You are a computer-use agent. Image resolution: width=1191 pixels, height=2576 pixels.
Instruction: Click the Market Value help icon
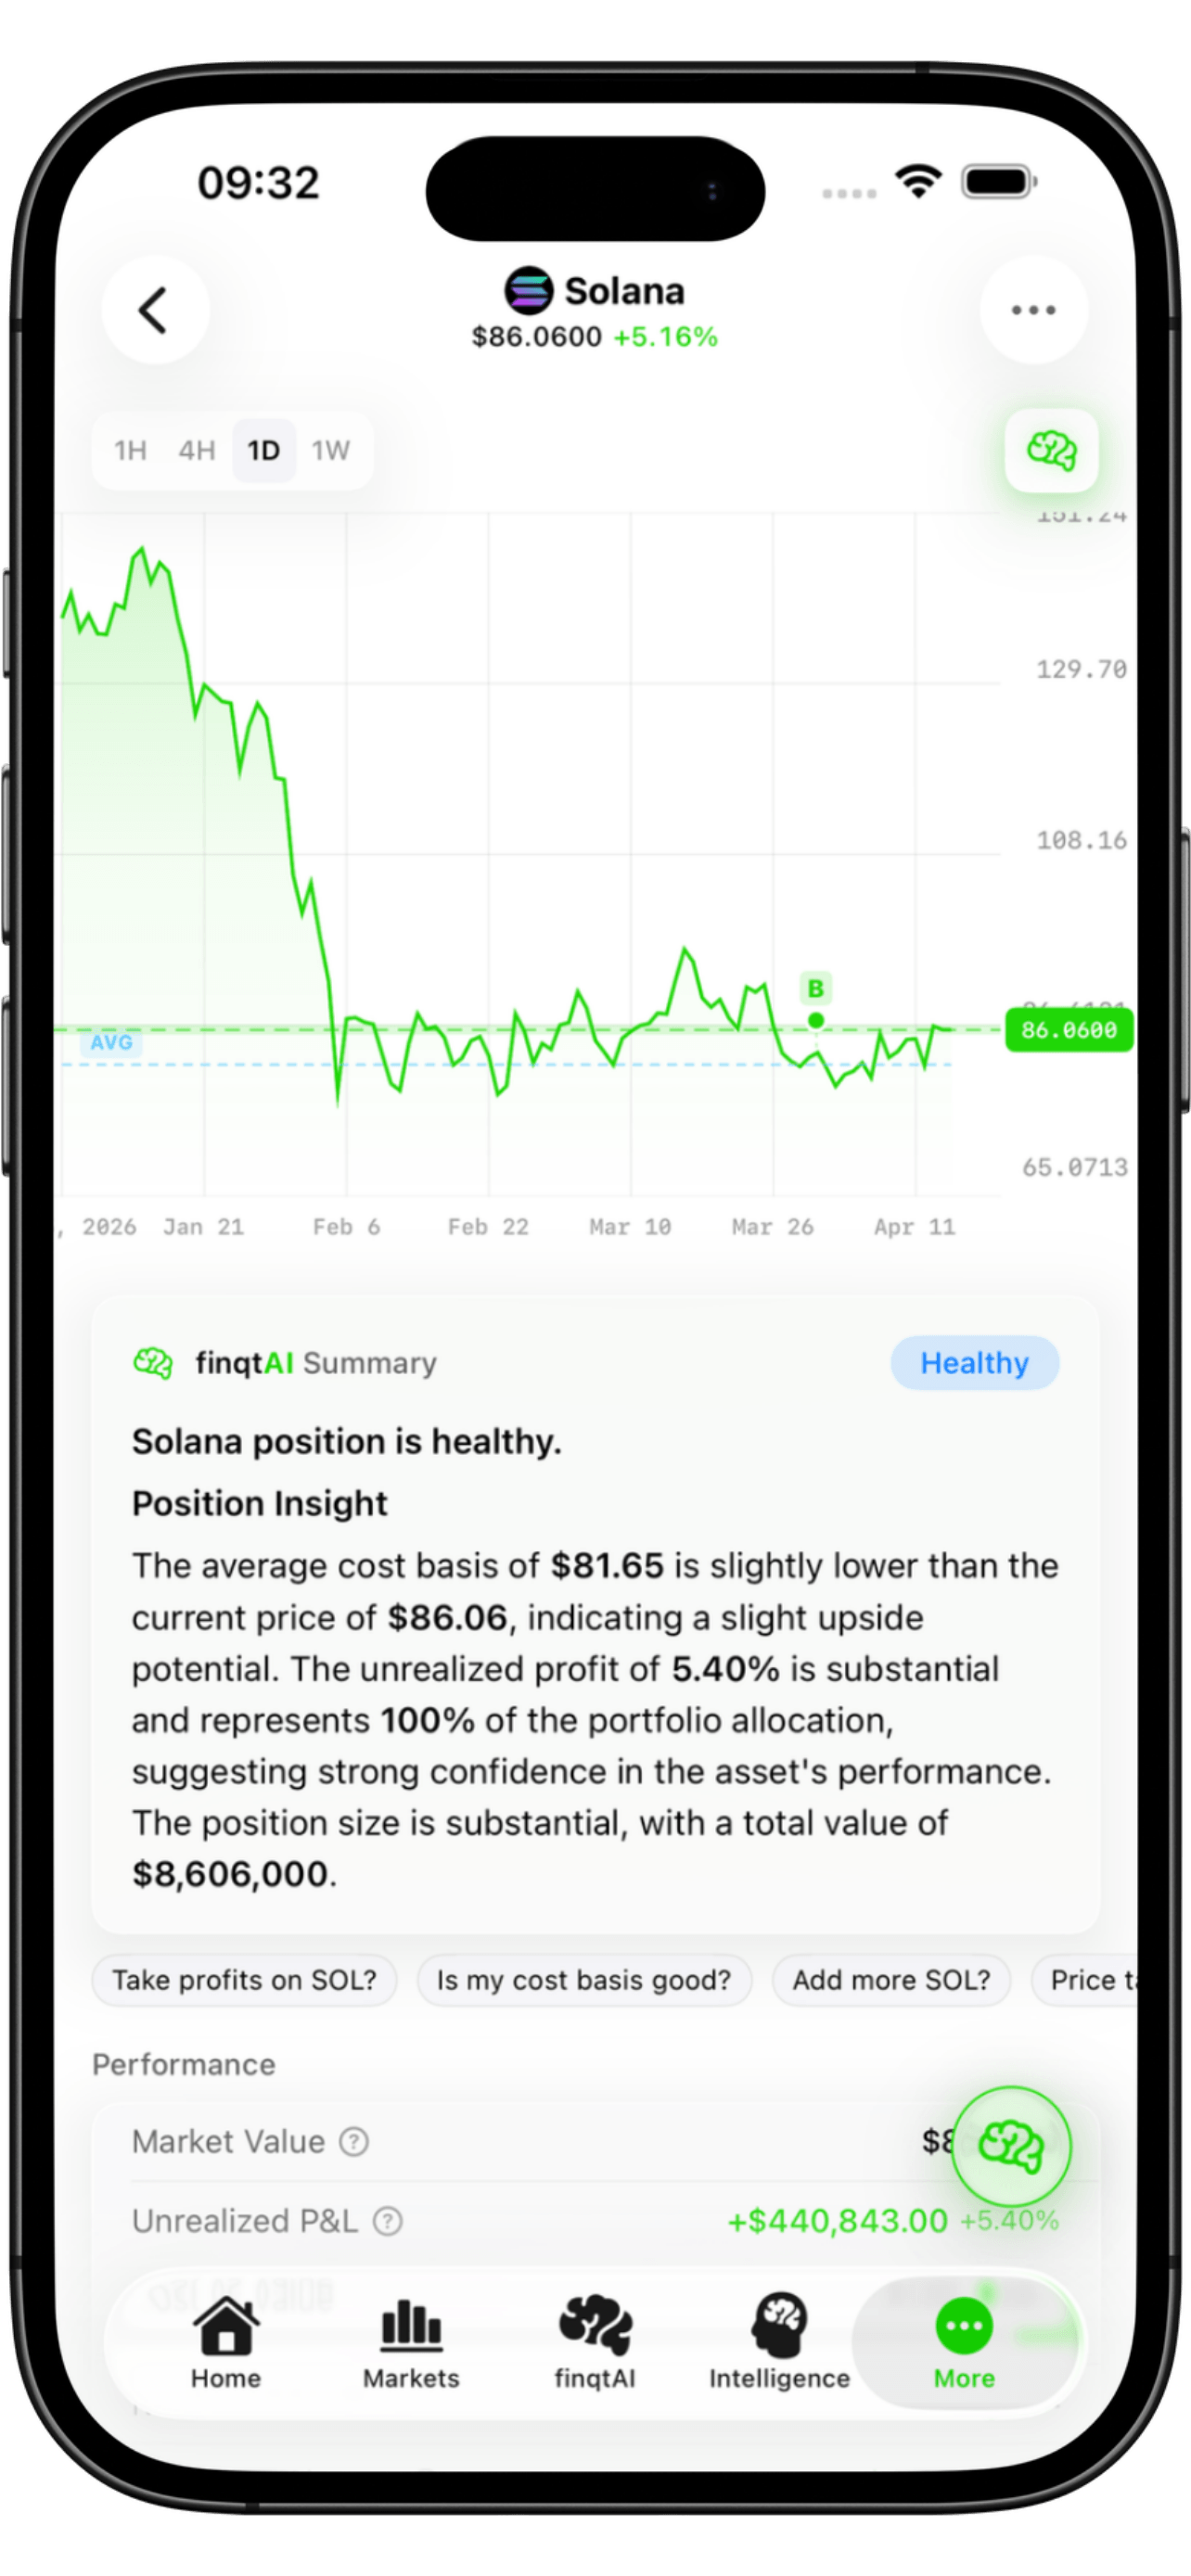pyautogui.click(x=354, y=2141)
